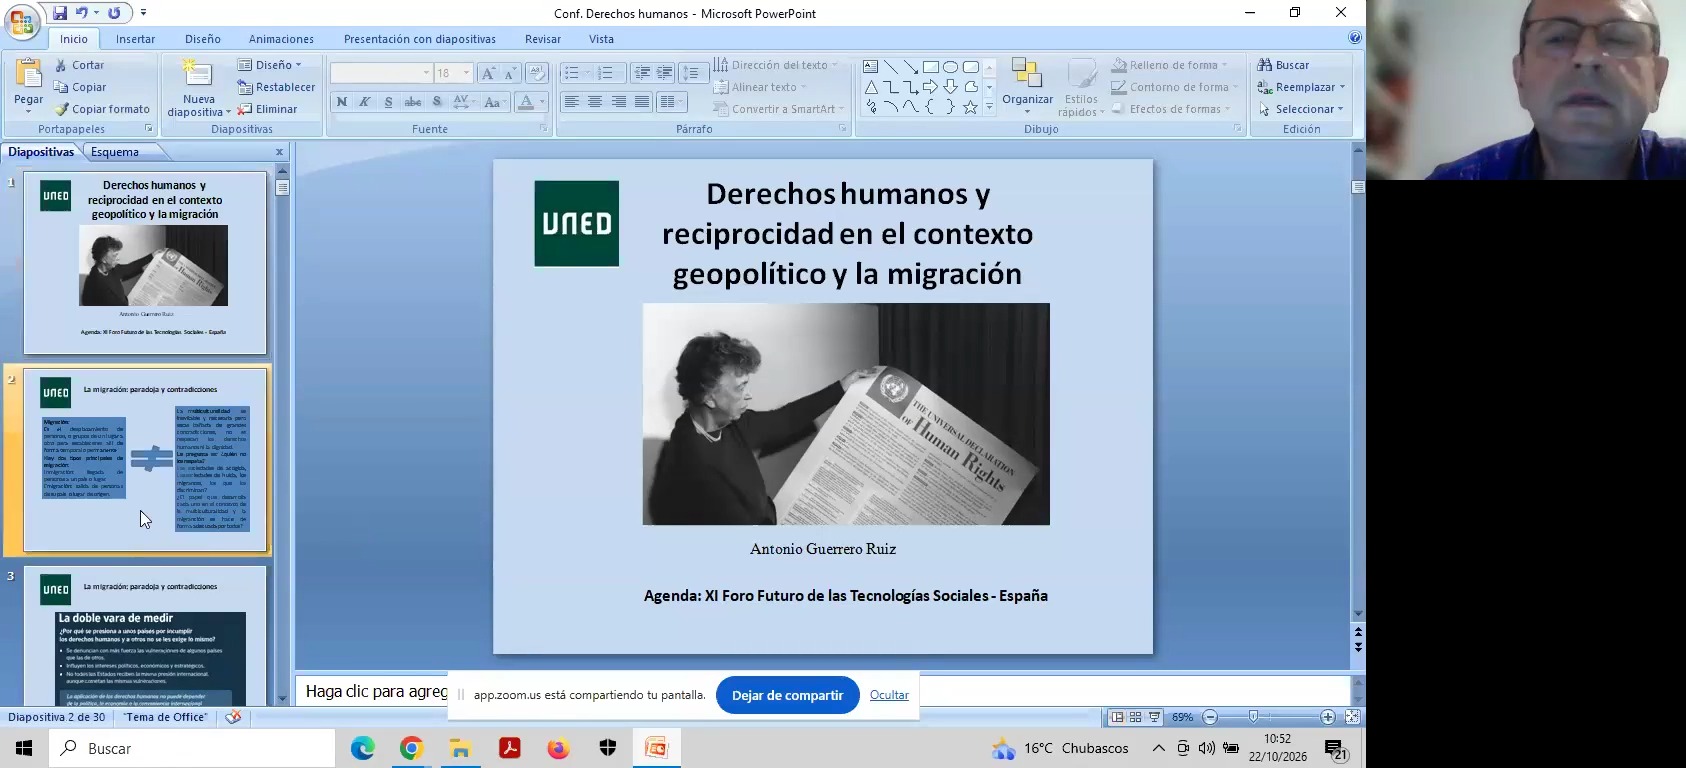Screen dimensions: 1686x768
Task: Open the Diseño ribbon tab
Action: [202, 39]
